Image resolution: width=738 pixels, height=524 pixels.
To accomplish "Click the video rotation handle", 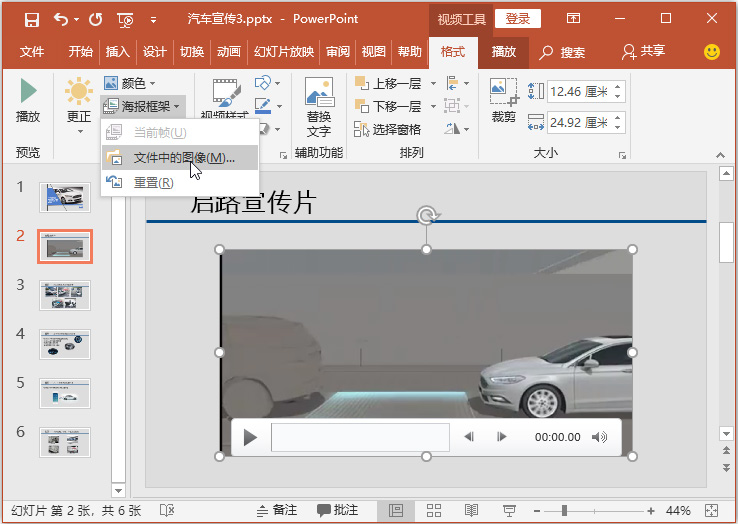I will pyautogui.click(x=427, y=216).
